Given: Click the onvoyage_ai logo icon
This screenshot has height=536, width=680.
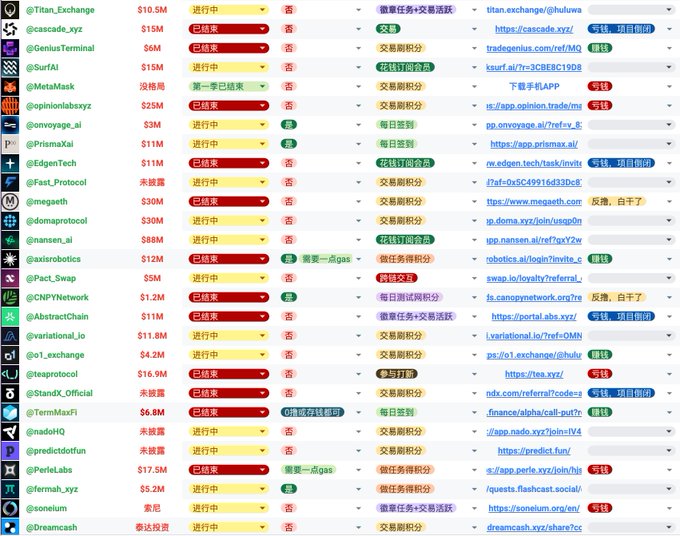Looking at the screenshot, I should click(10, 125).
